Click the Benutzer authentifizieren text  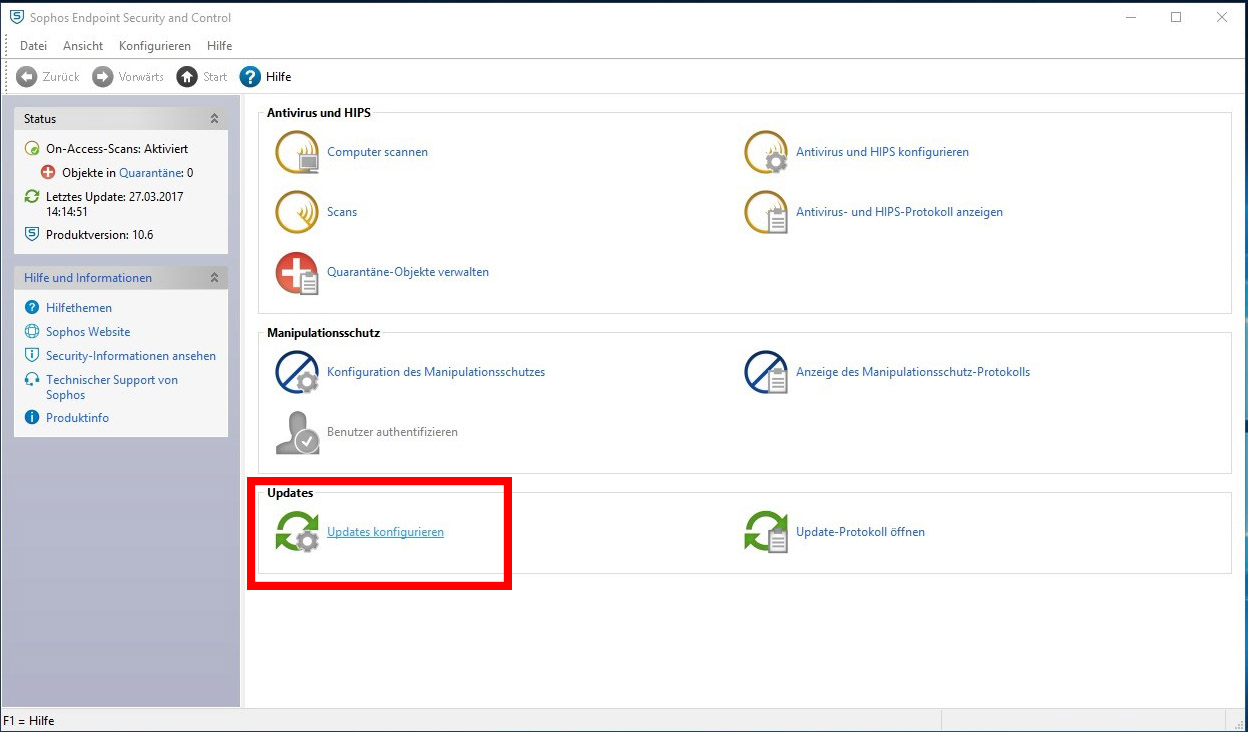pos(392,432)
